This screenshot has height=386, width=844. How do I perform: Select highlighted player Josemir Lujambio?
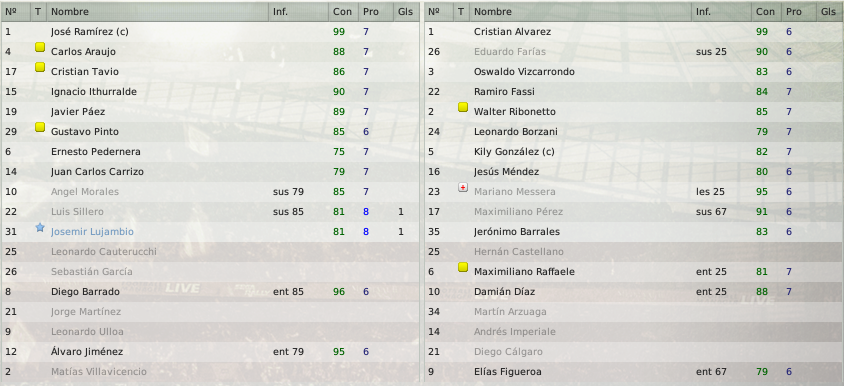click(92, 232)
